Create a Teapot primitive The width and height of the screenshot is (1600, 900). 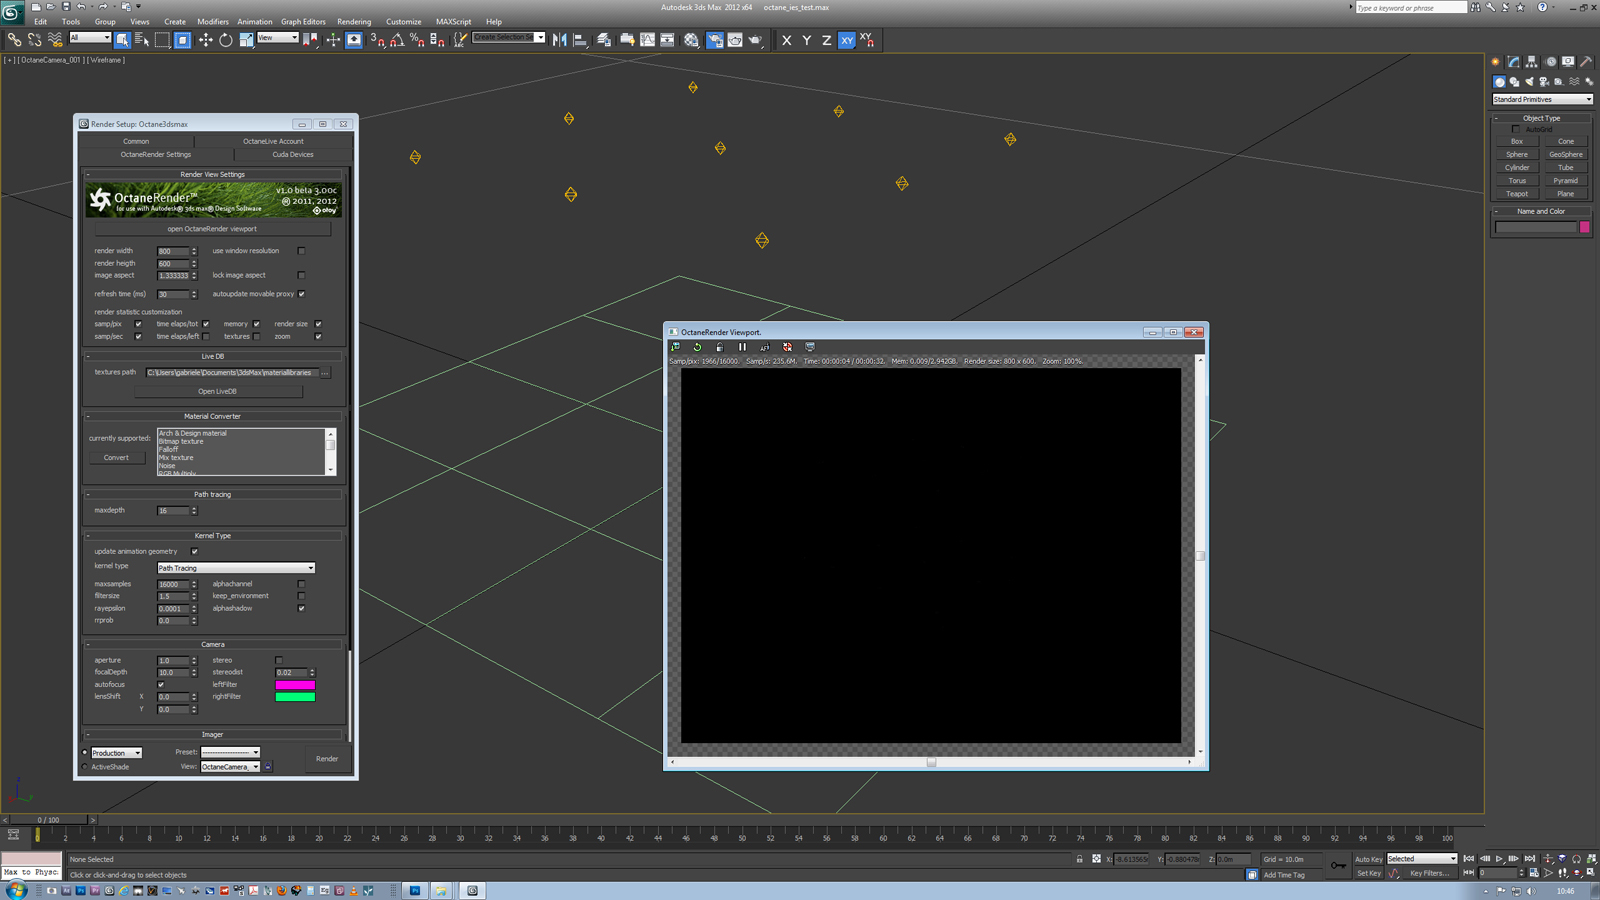(1517, 194)
